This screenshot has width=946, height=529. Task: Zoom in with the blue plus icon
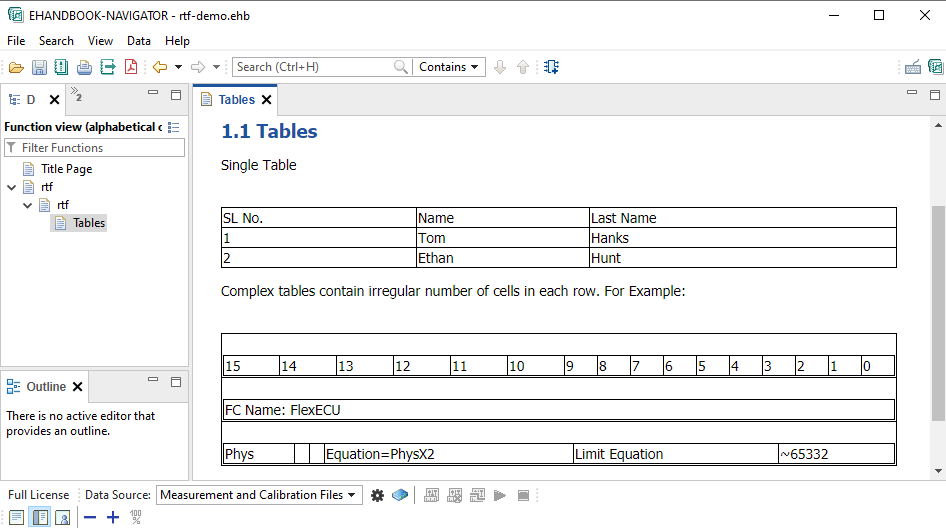[113, 517]
